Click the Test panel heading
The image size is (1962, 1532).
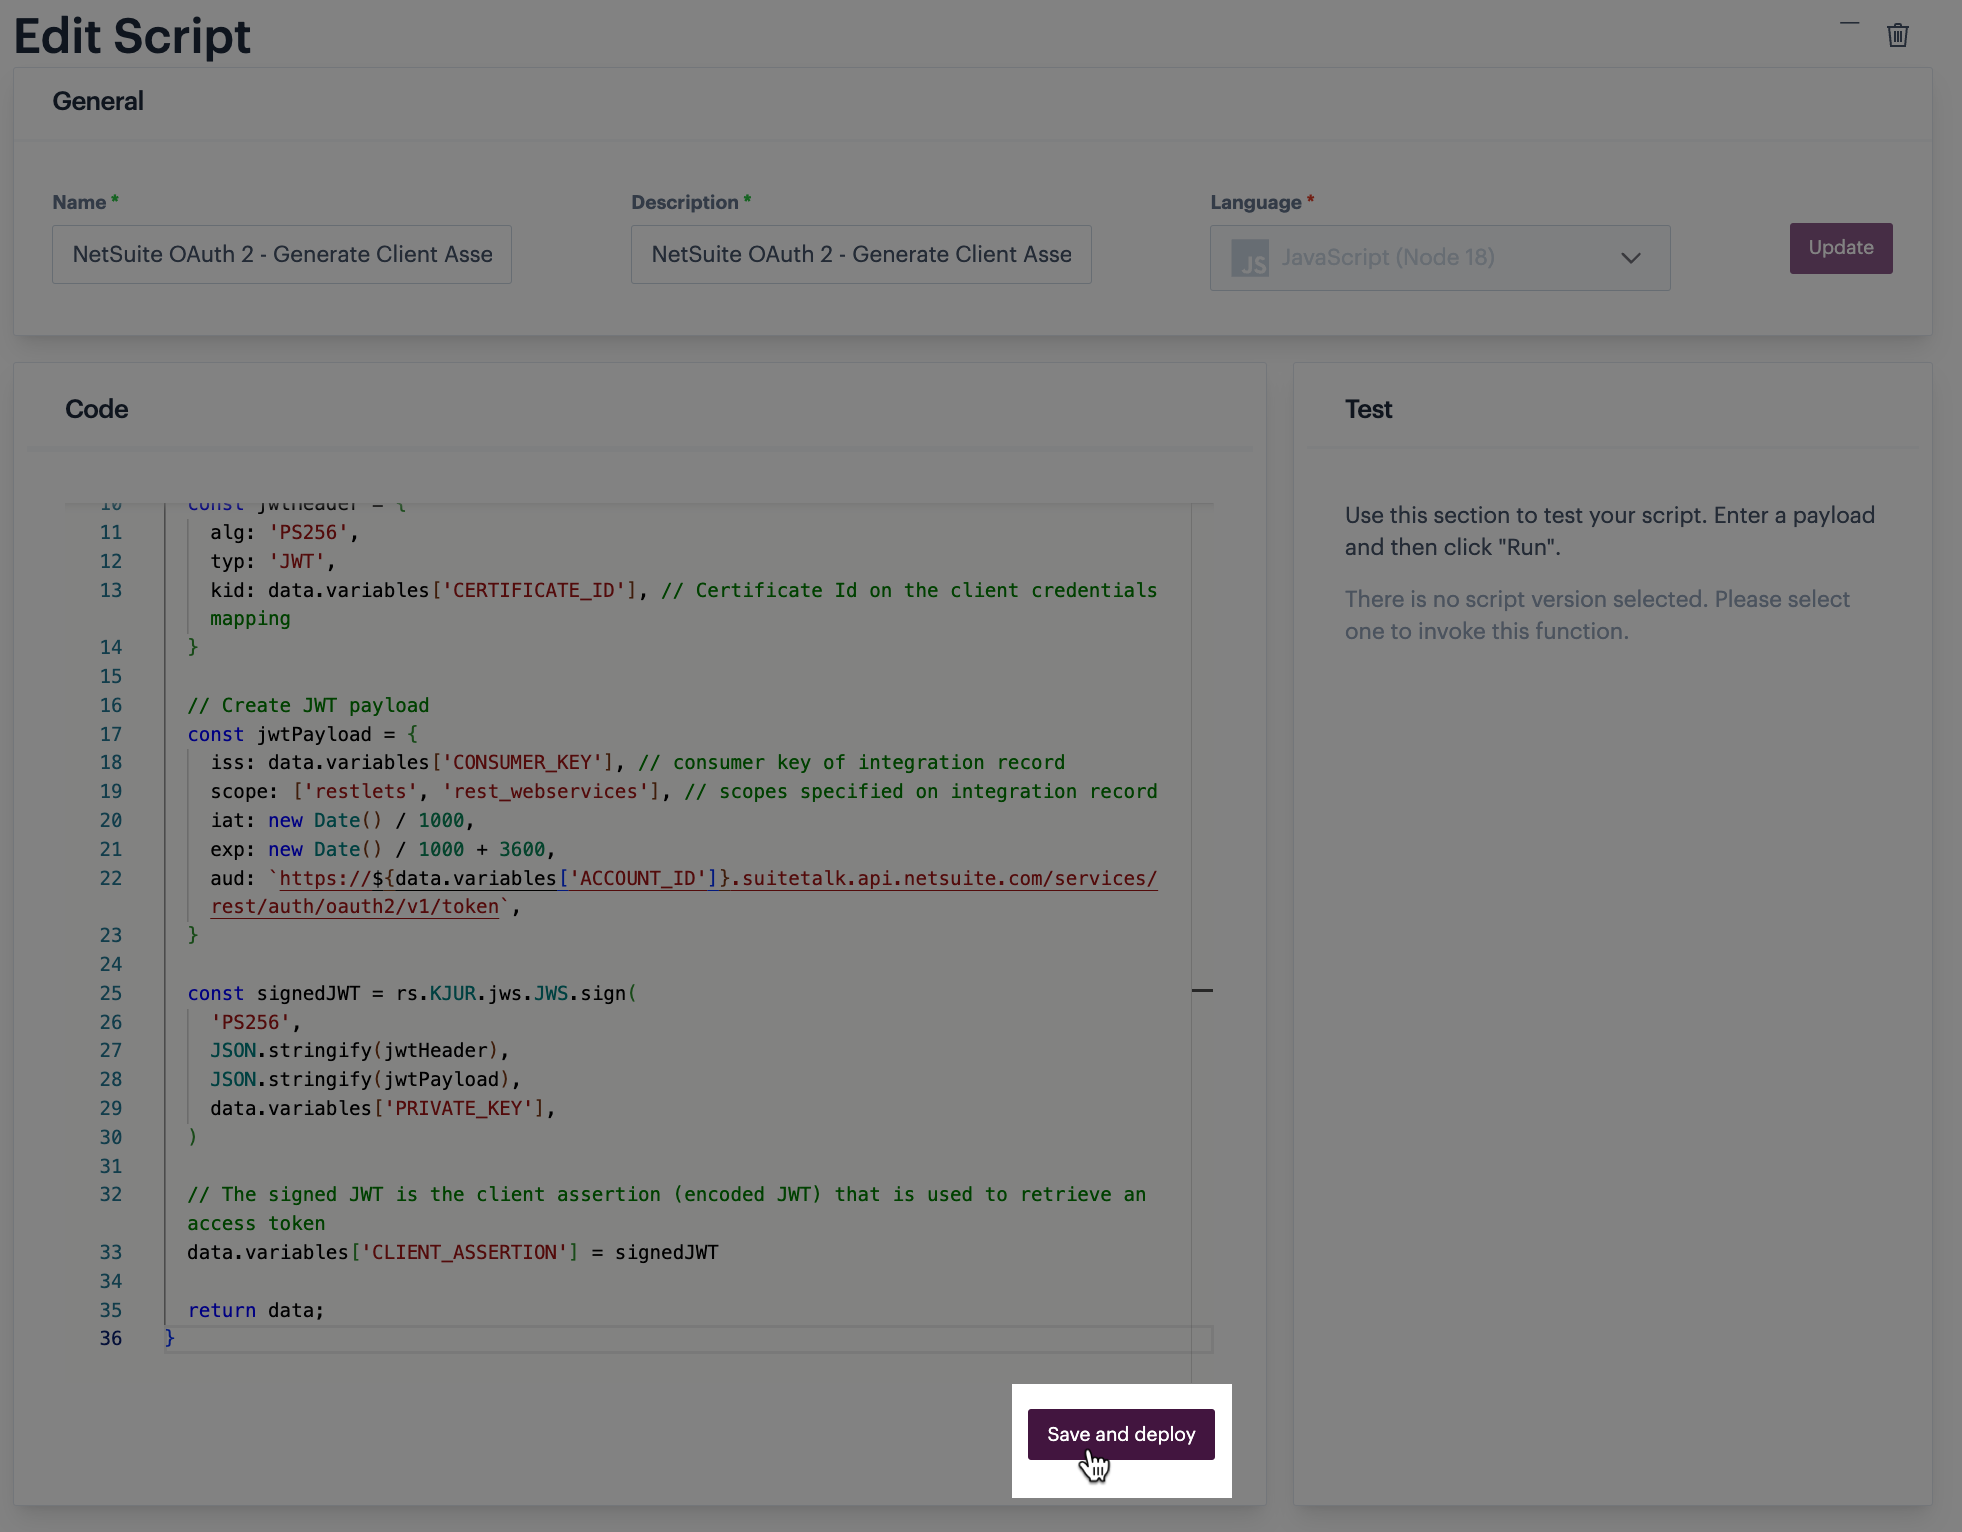[1368, 409]
